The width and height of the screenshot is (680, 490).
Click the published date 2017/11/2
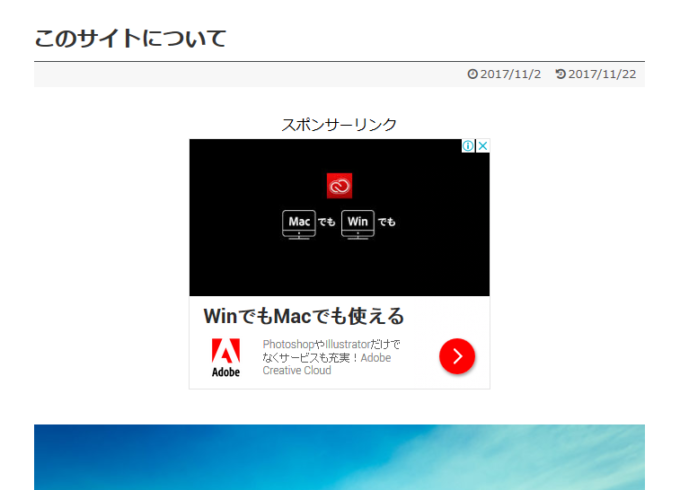click(510, 74)
